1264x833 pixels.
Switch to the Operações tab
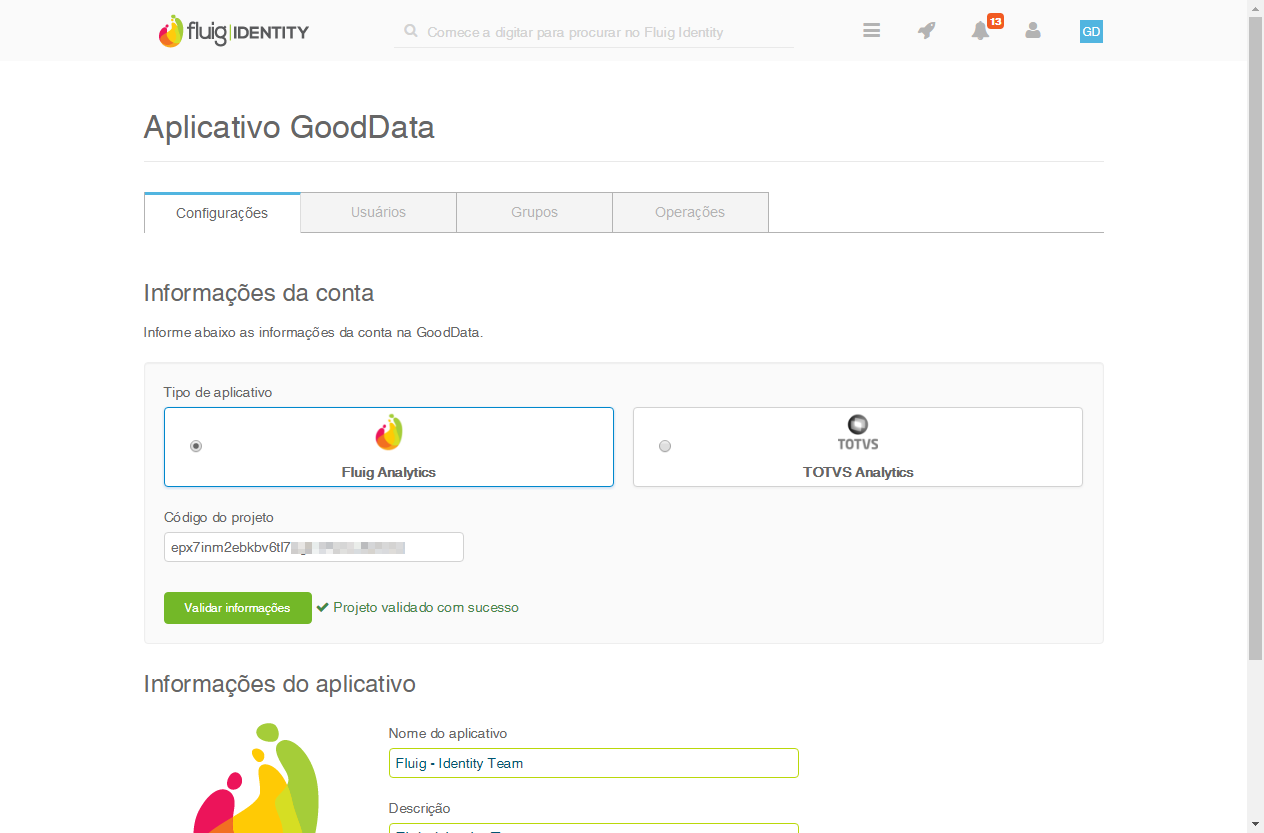click(690, 212)
